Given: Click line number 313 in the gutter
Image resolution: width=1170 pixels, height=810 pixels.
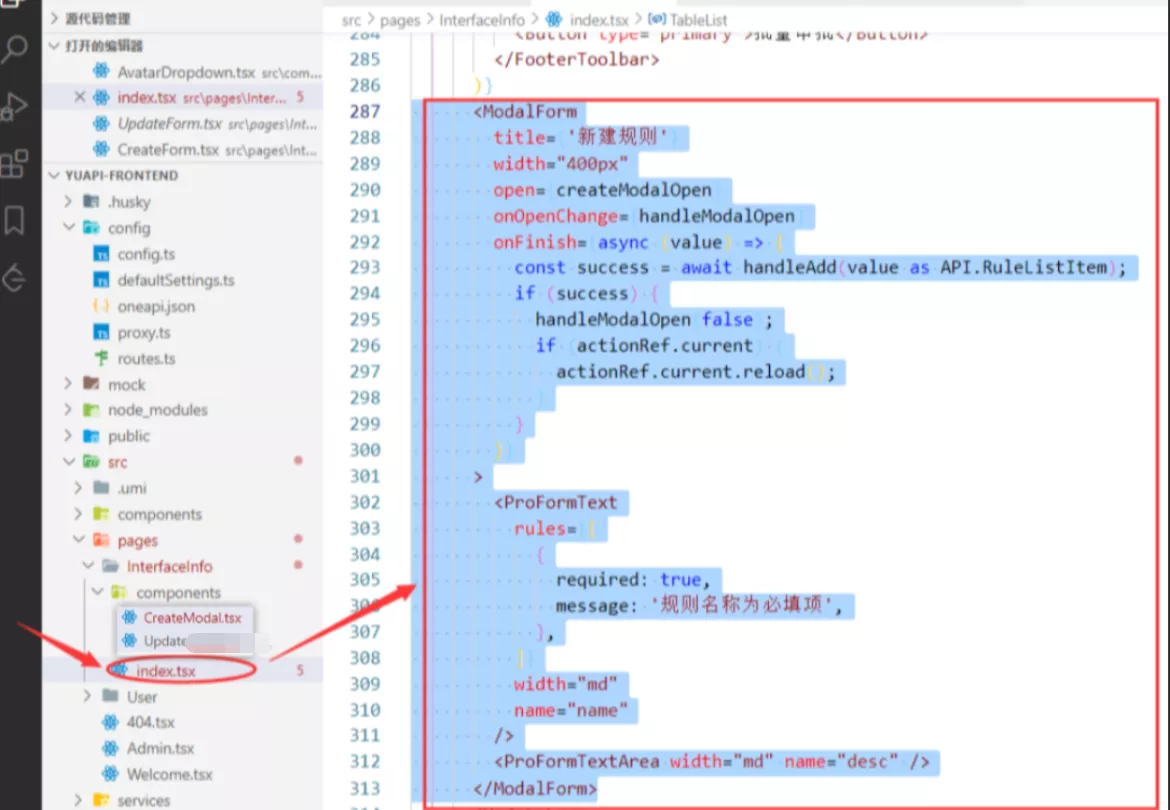Looking at the screenshot, I should (365, 788).
